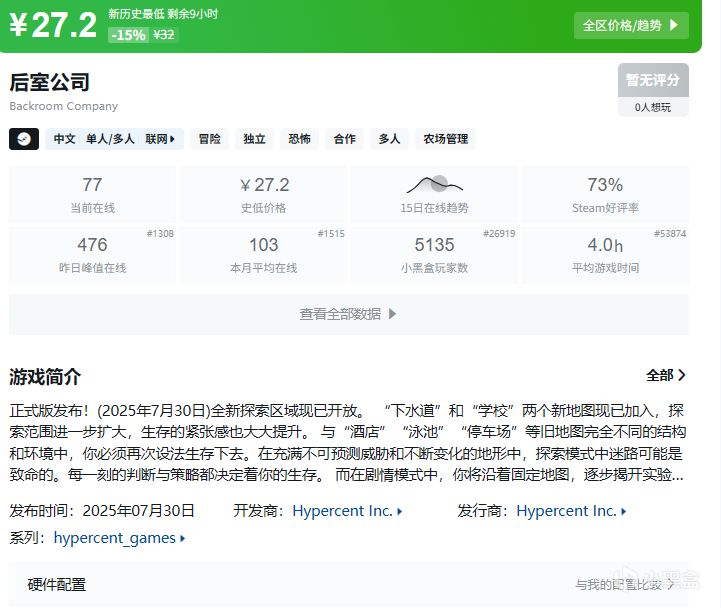The width and height of the screenshot is (721, 608).
Task: Click the 硬件配置 section heading
Action: click(57, 585)
